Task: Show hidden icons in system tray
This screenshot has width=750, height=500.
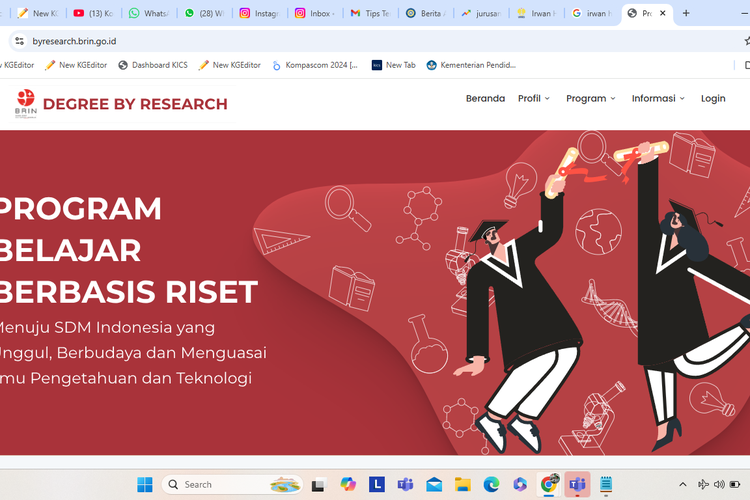Action: [x=683, y=485]
